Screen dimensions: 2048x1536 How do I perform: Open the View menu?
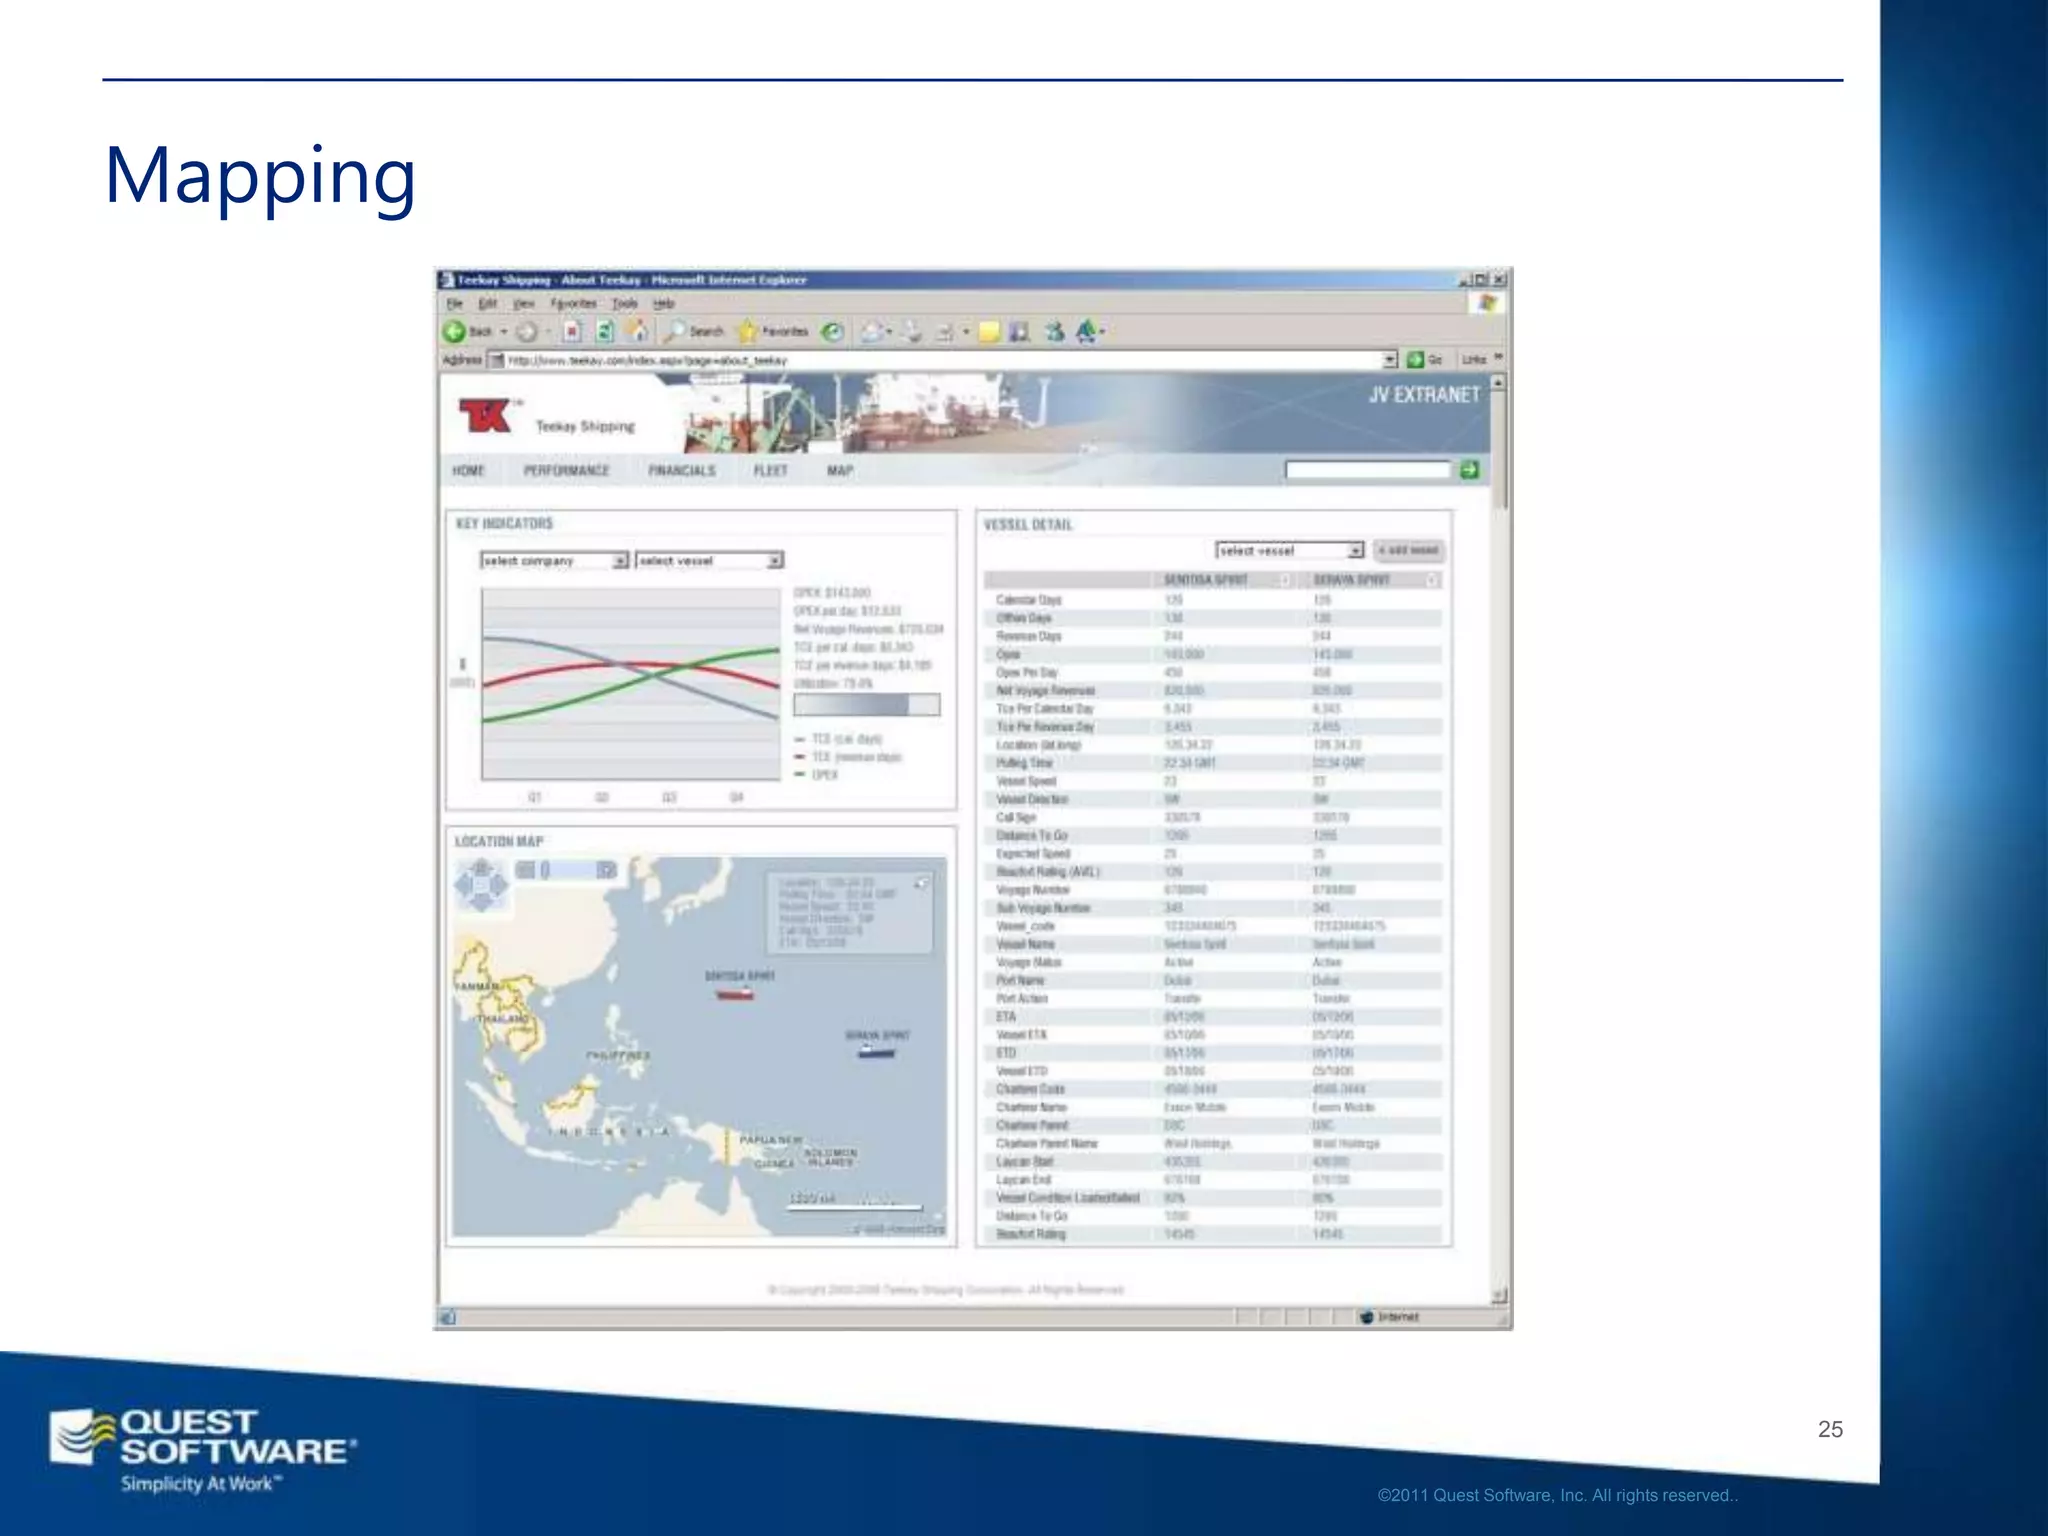click(x=525, y=304)
